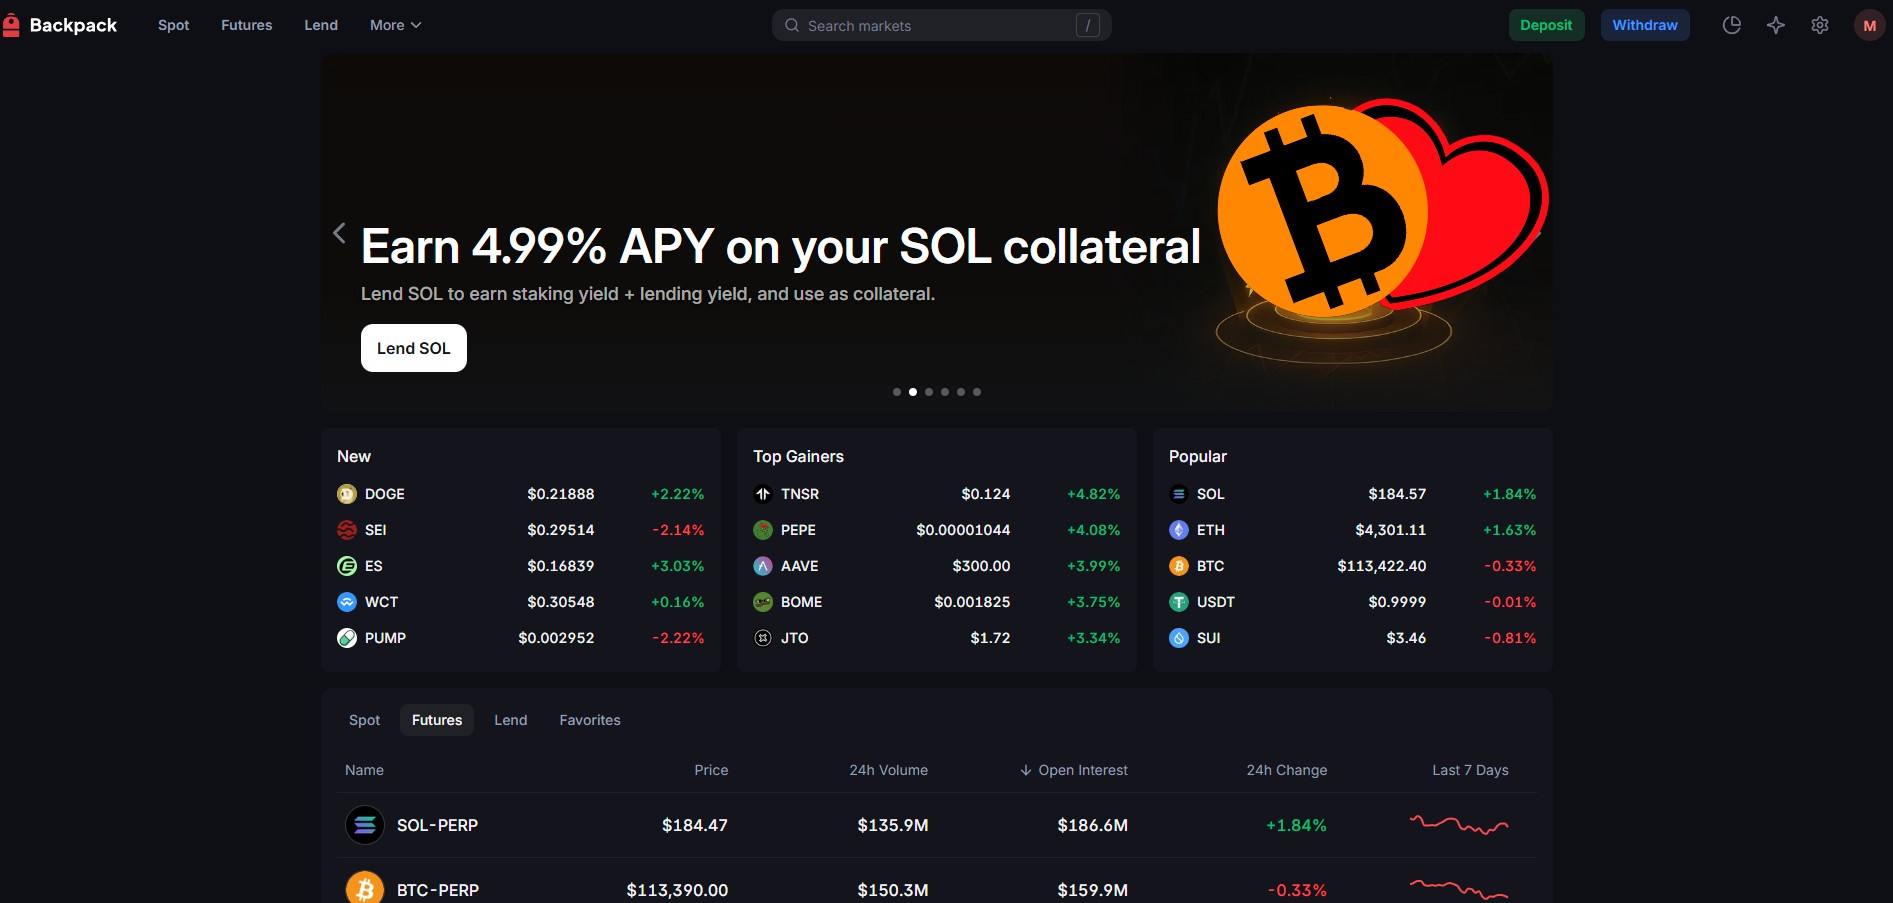Screen dimensions: 1893x903
Task: Click the BTC icon in Popular
Action: (1179, 566)
